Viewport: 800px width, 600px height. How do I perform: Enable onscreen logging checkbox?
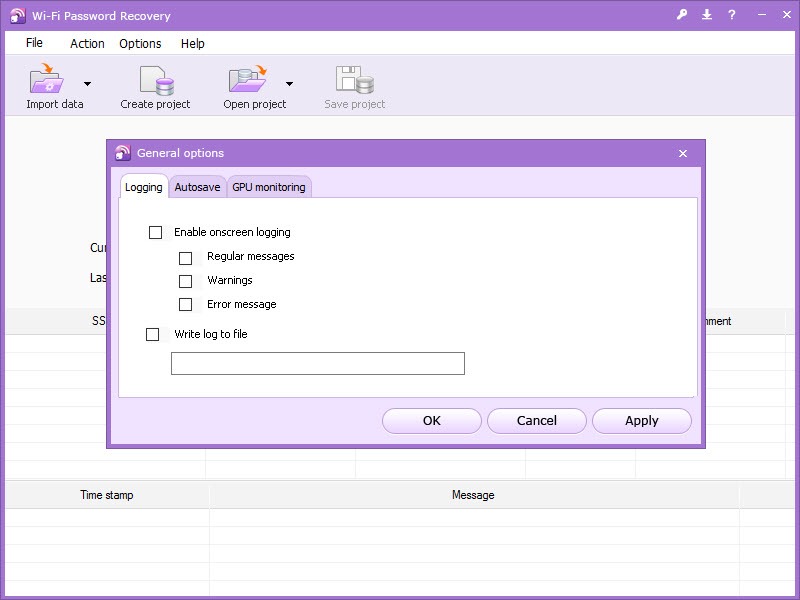pos(156,233)
